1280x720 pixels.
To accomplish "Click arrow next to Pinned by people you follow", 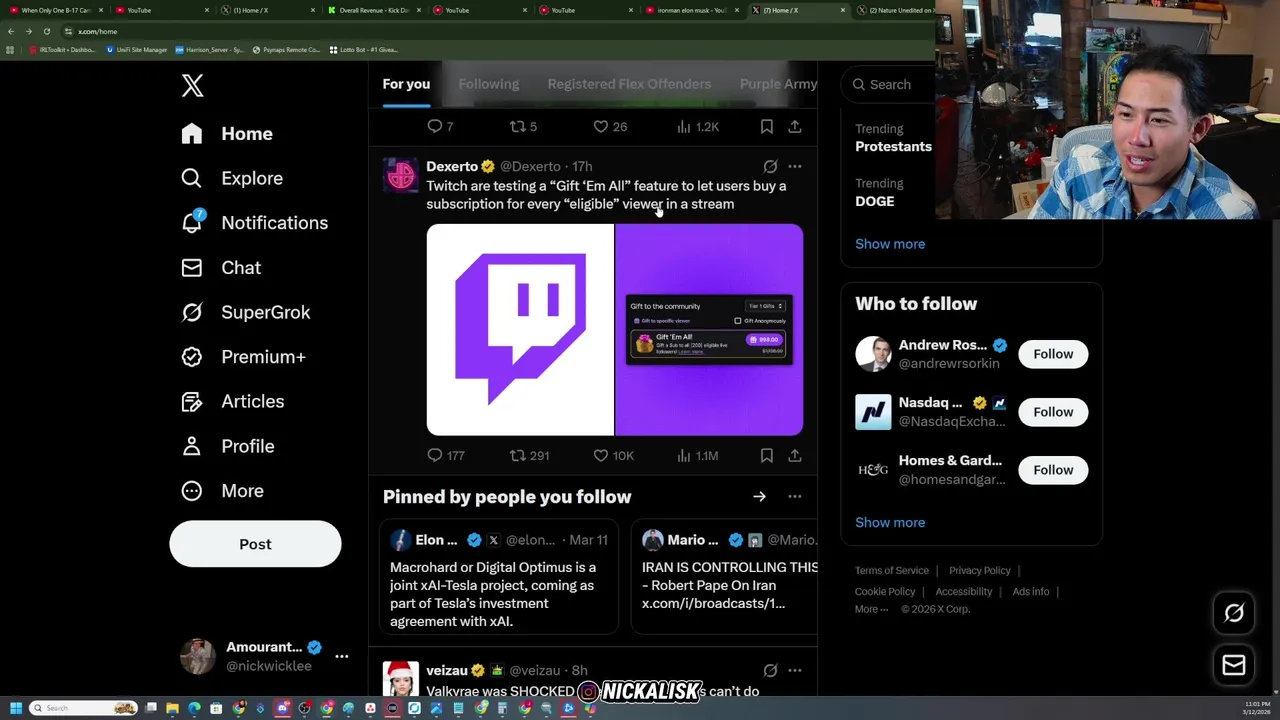I will click(x=759, y=497).
